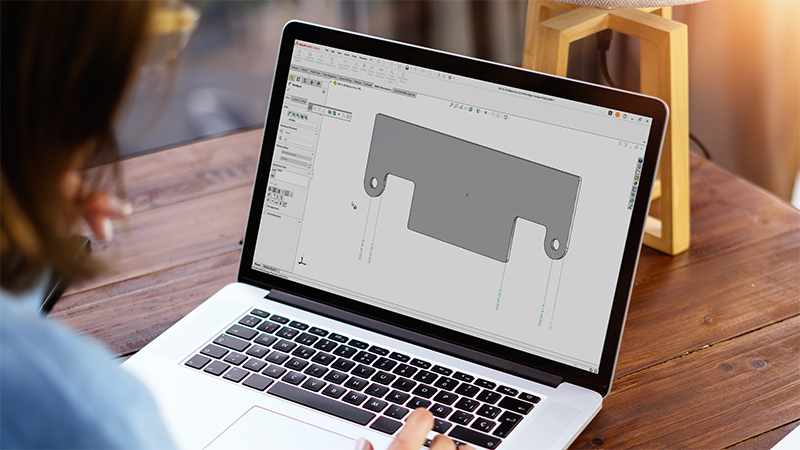Image resolution: width=800 pixels, height=450 pixels.
Task: Switch to the DisplayManager color-wheel tab
Action: [318, 84]
